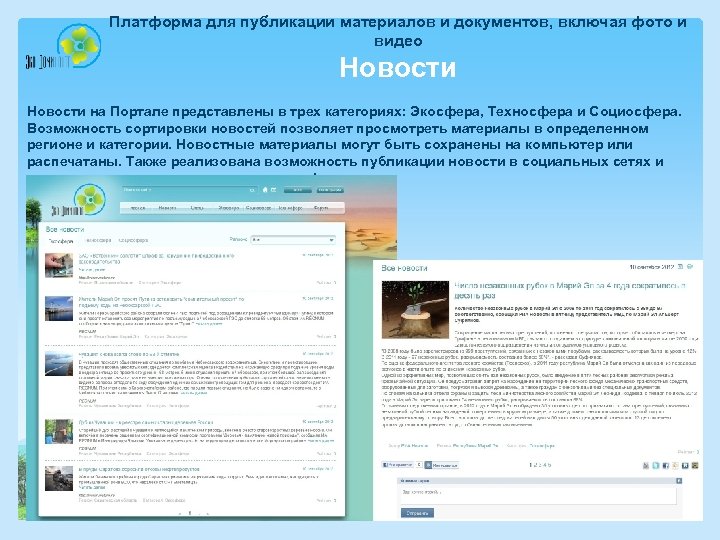Click the aerial water news thumbnail
The height and width of the screenshot is (540, 720).
[59, 364]
